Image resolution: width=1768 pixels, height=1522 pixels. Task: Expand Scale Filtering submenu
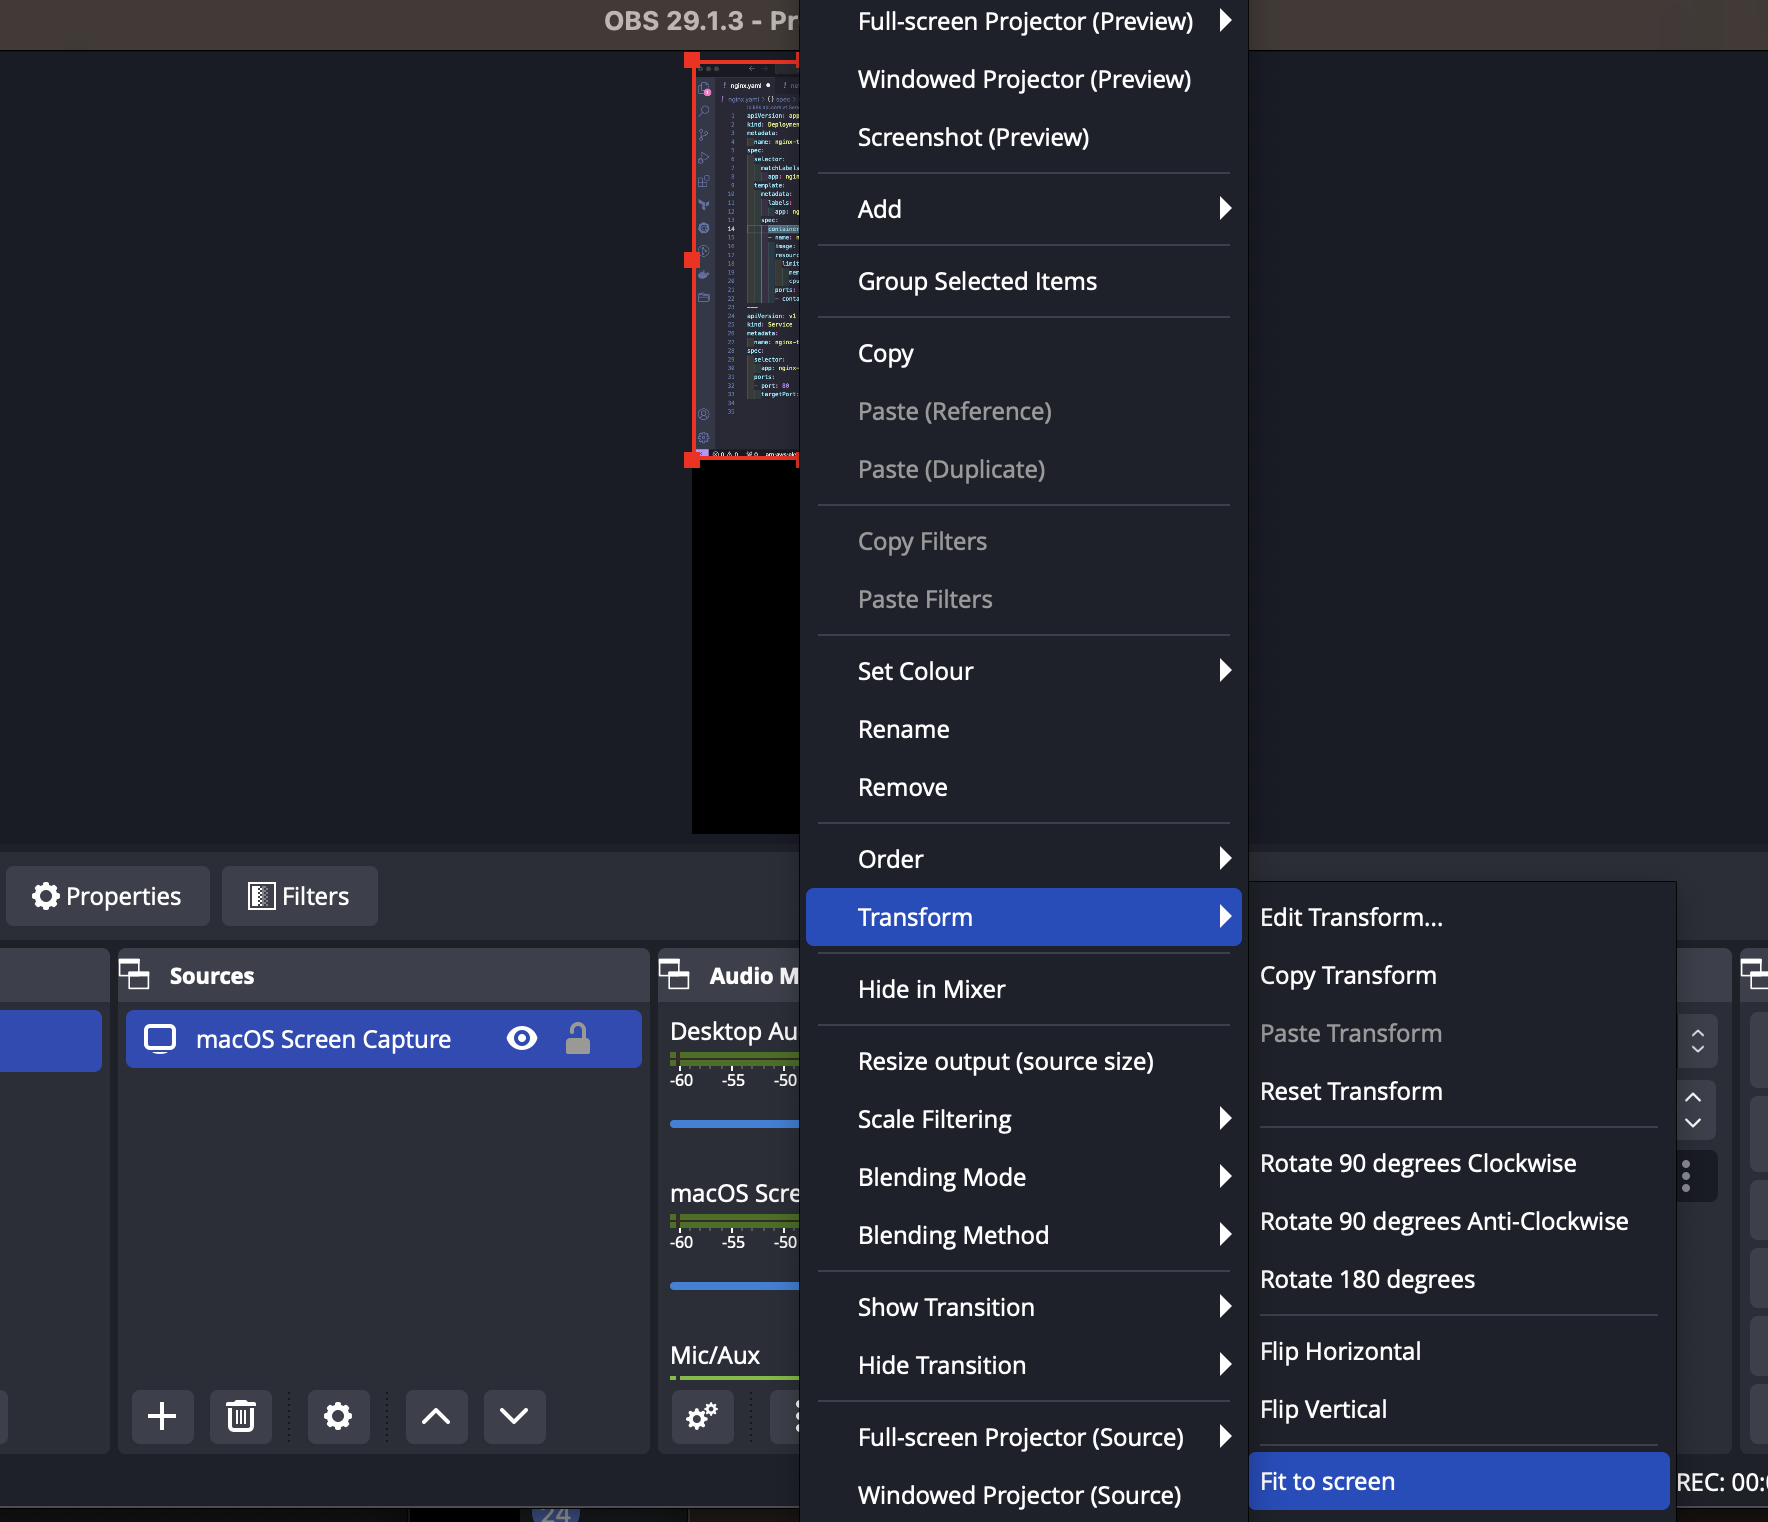tap(1024, 1119)
